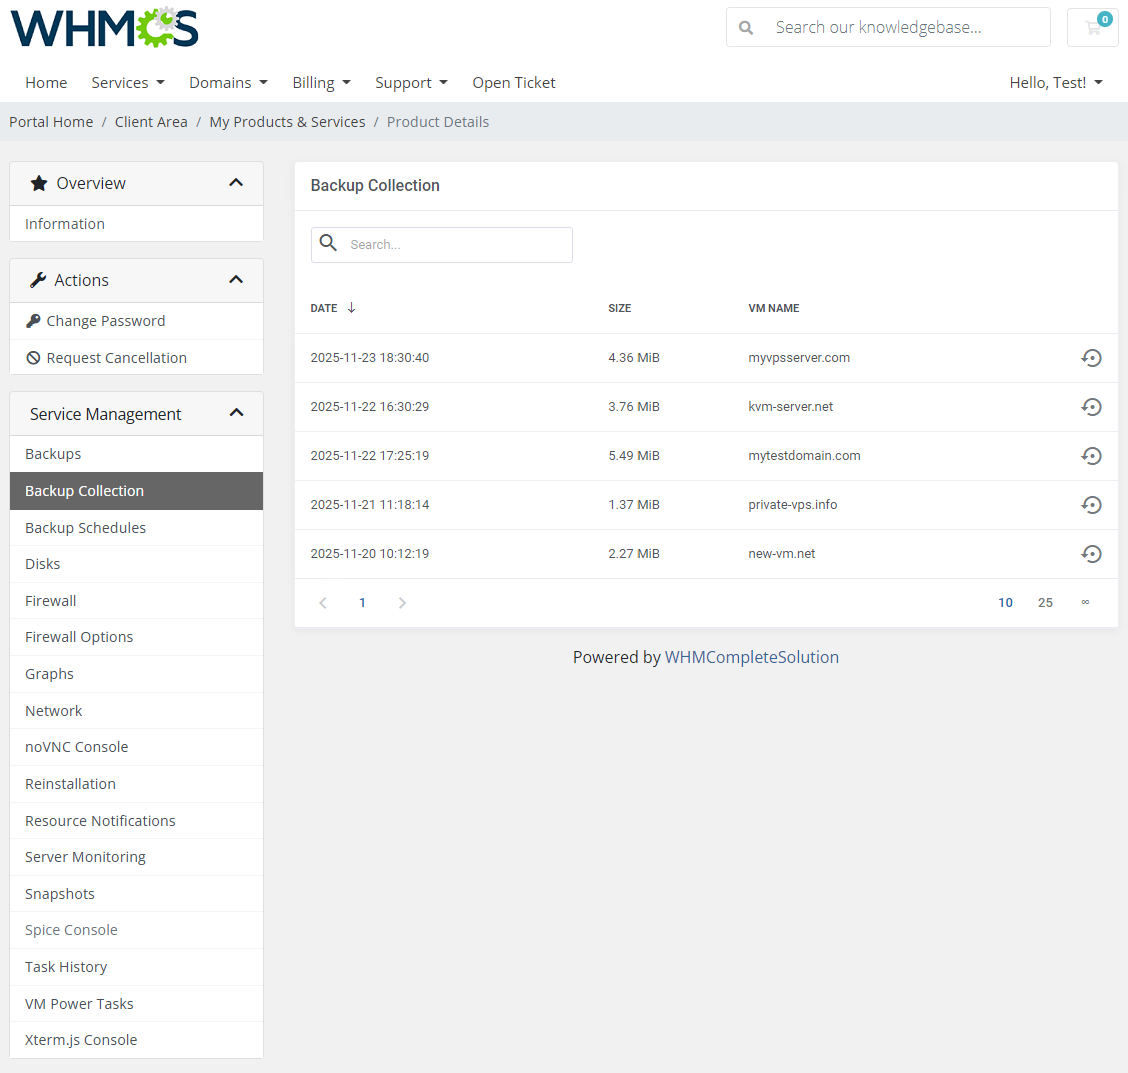This screenshot has width=1128, height=1073.
Task: Collapse the Service Management panel
Action: coord(236,412)
